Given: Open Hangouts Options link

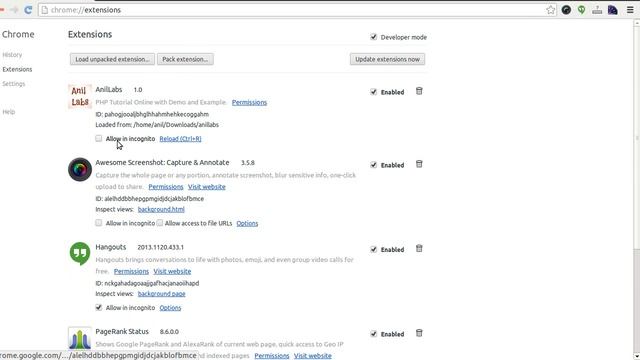Looking at the screenshot, I should (170, 308).
